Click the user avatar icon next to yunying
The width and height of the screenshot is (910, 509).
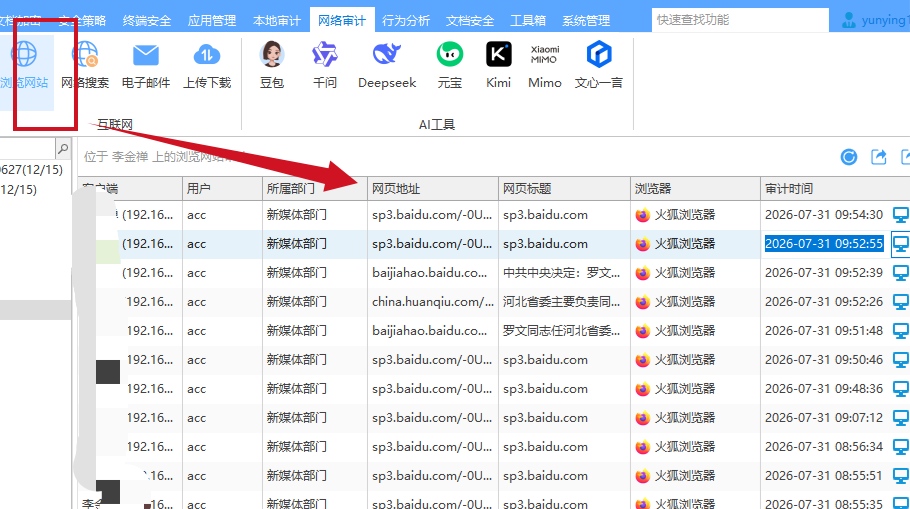click(x=848, y=20)
